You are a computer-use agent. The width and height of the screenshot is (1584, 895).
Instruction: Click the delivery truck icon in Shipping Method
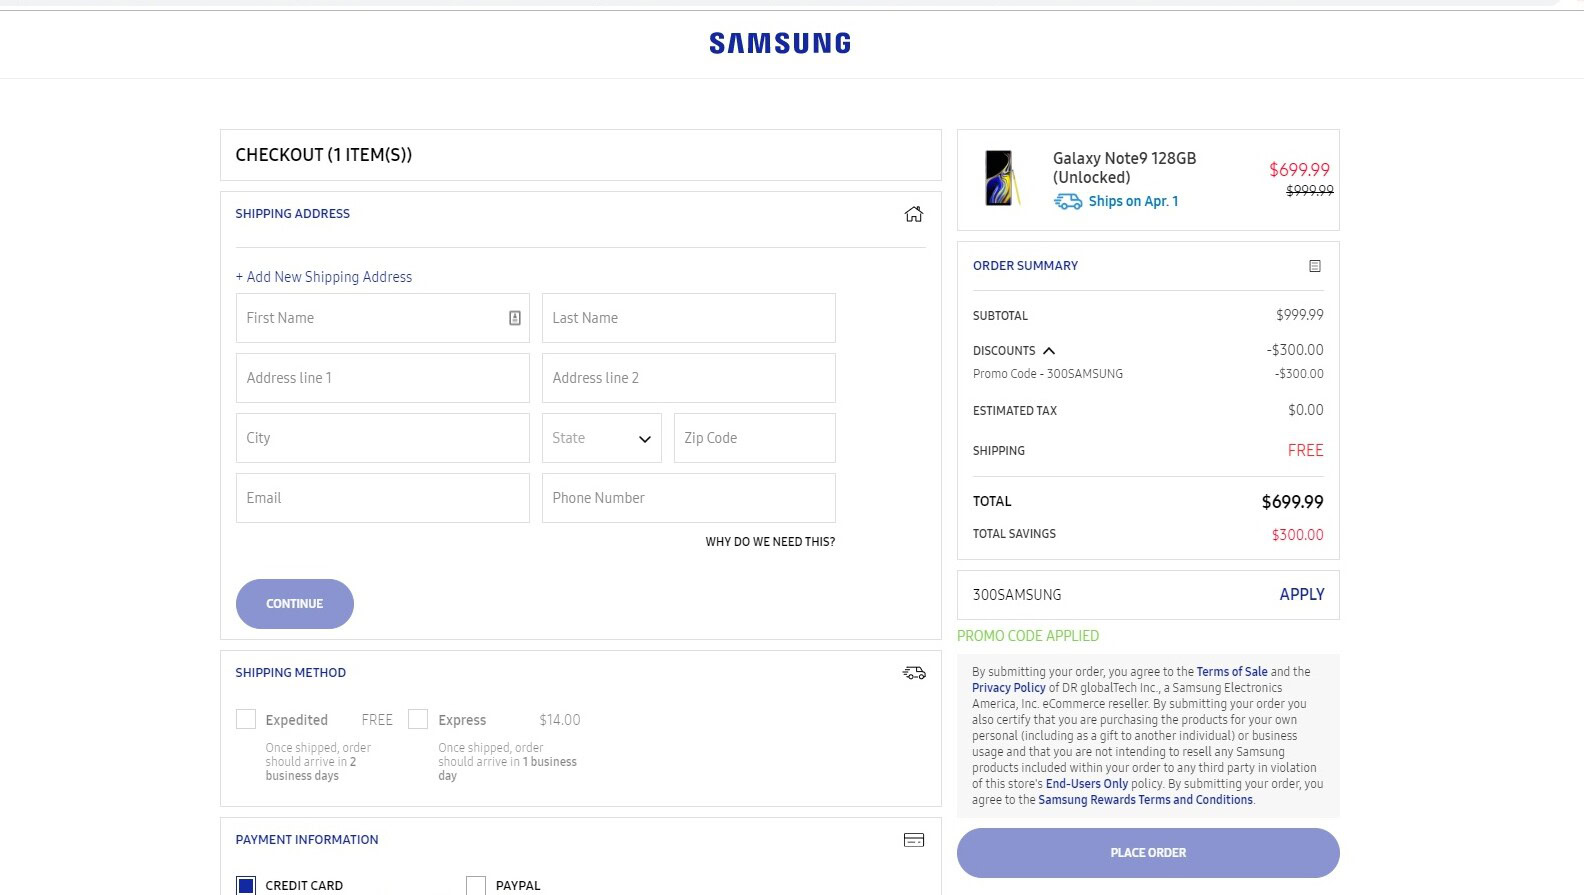coord(914,673)
